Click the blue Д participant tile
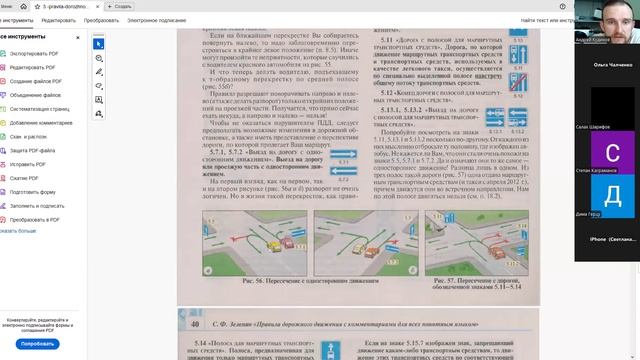This screenshot has width=640, height=360. pyautogui.click(x=613, y=196)
